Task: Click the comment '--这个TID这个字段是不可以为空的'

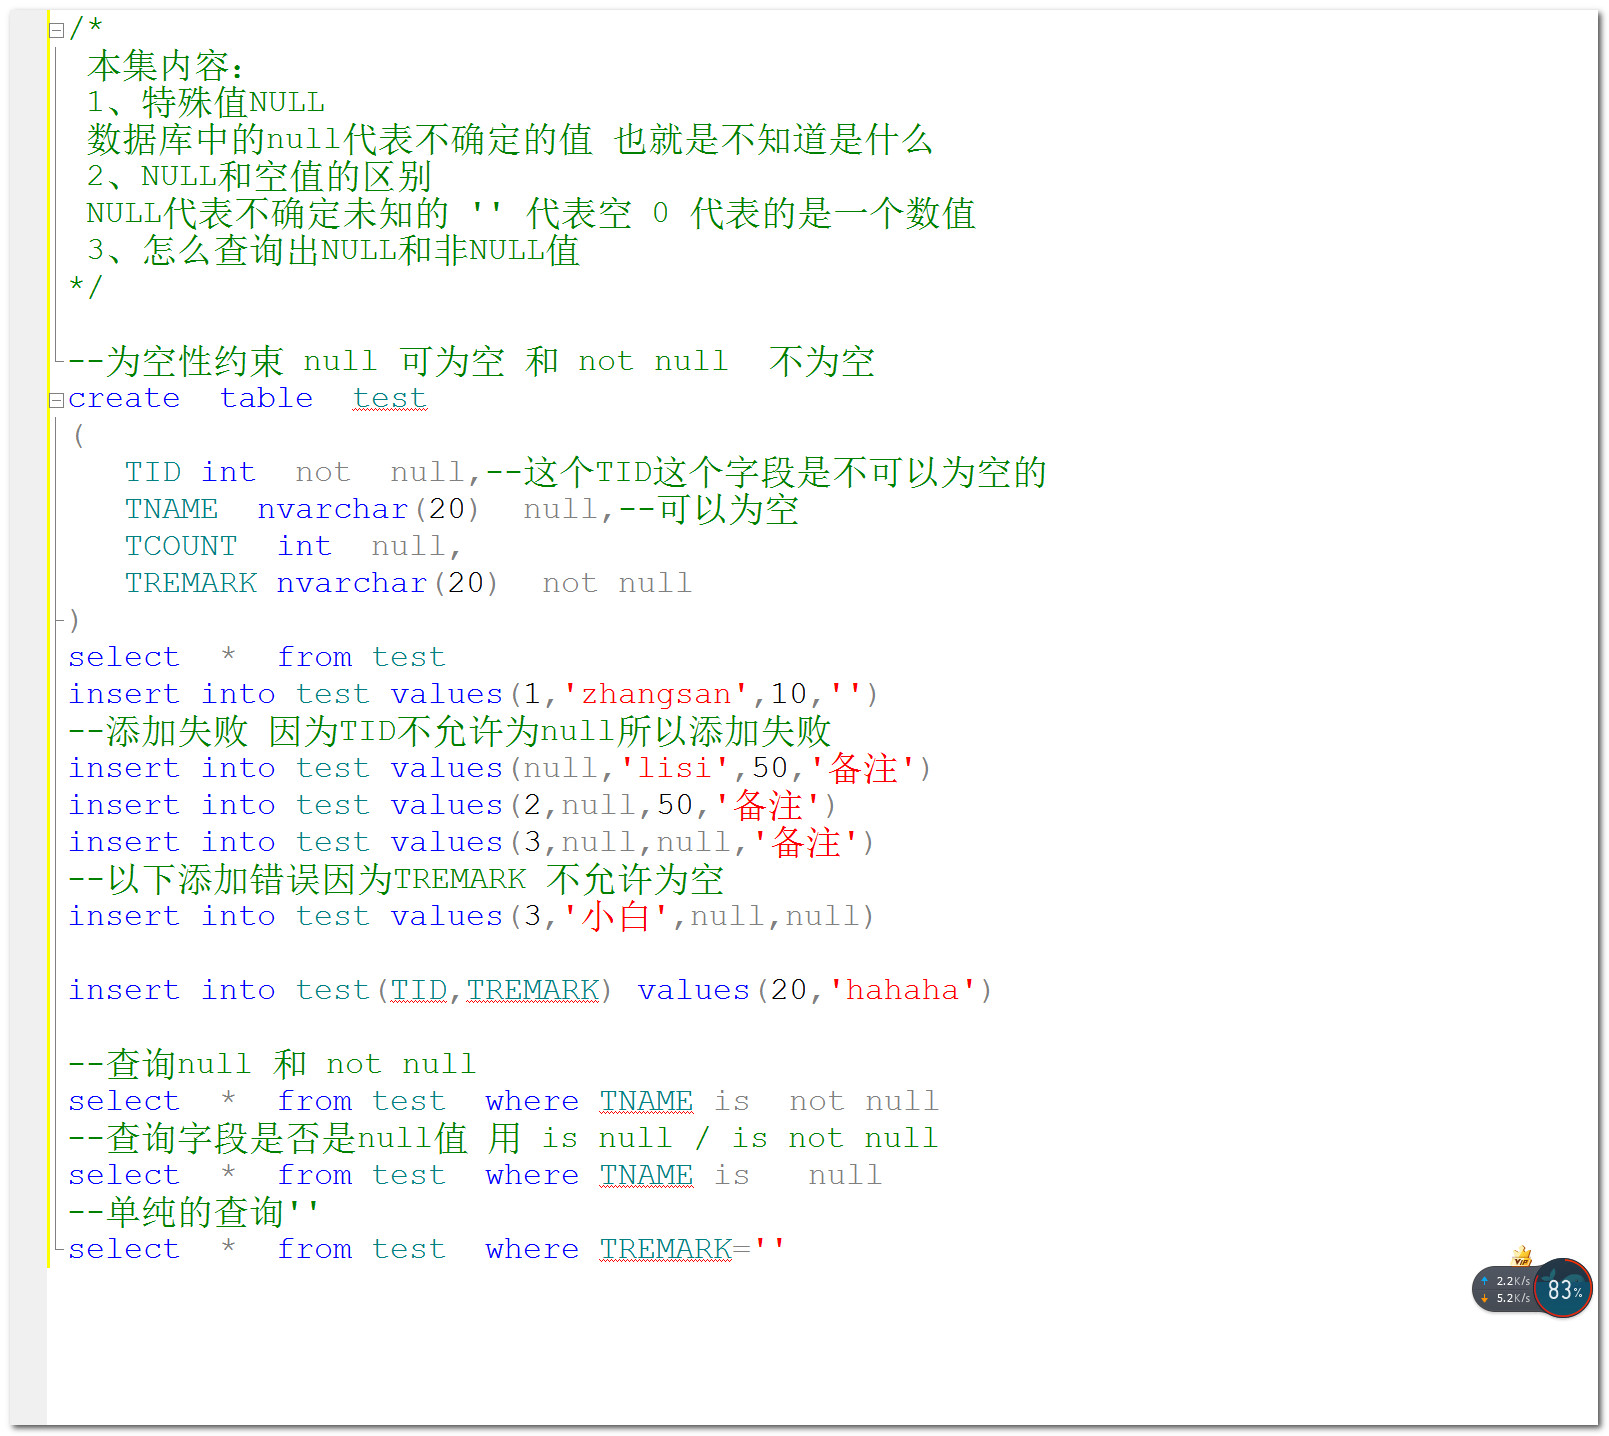Action: click(x=766, y=473)
